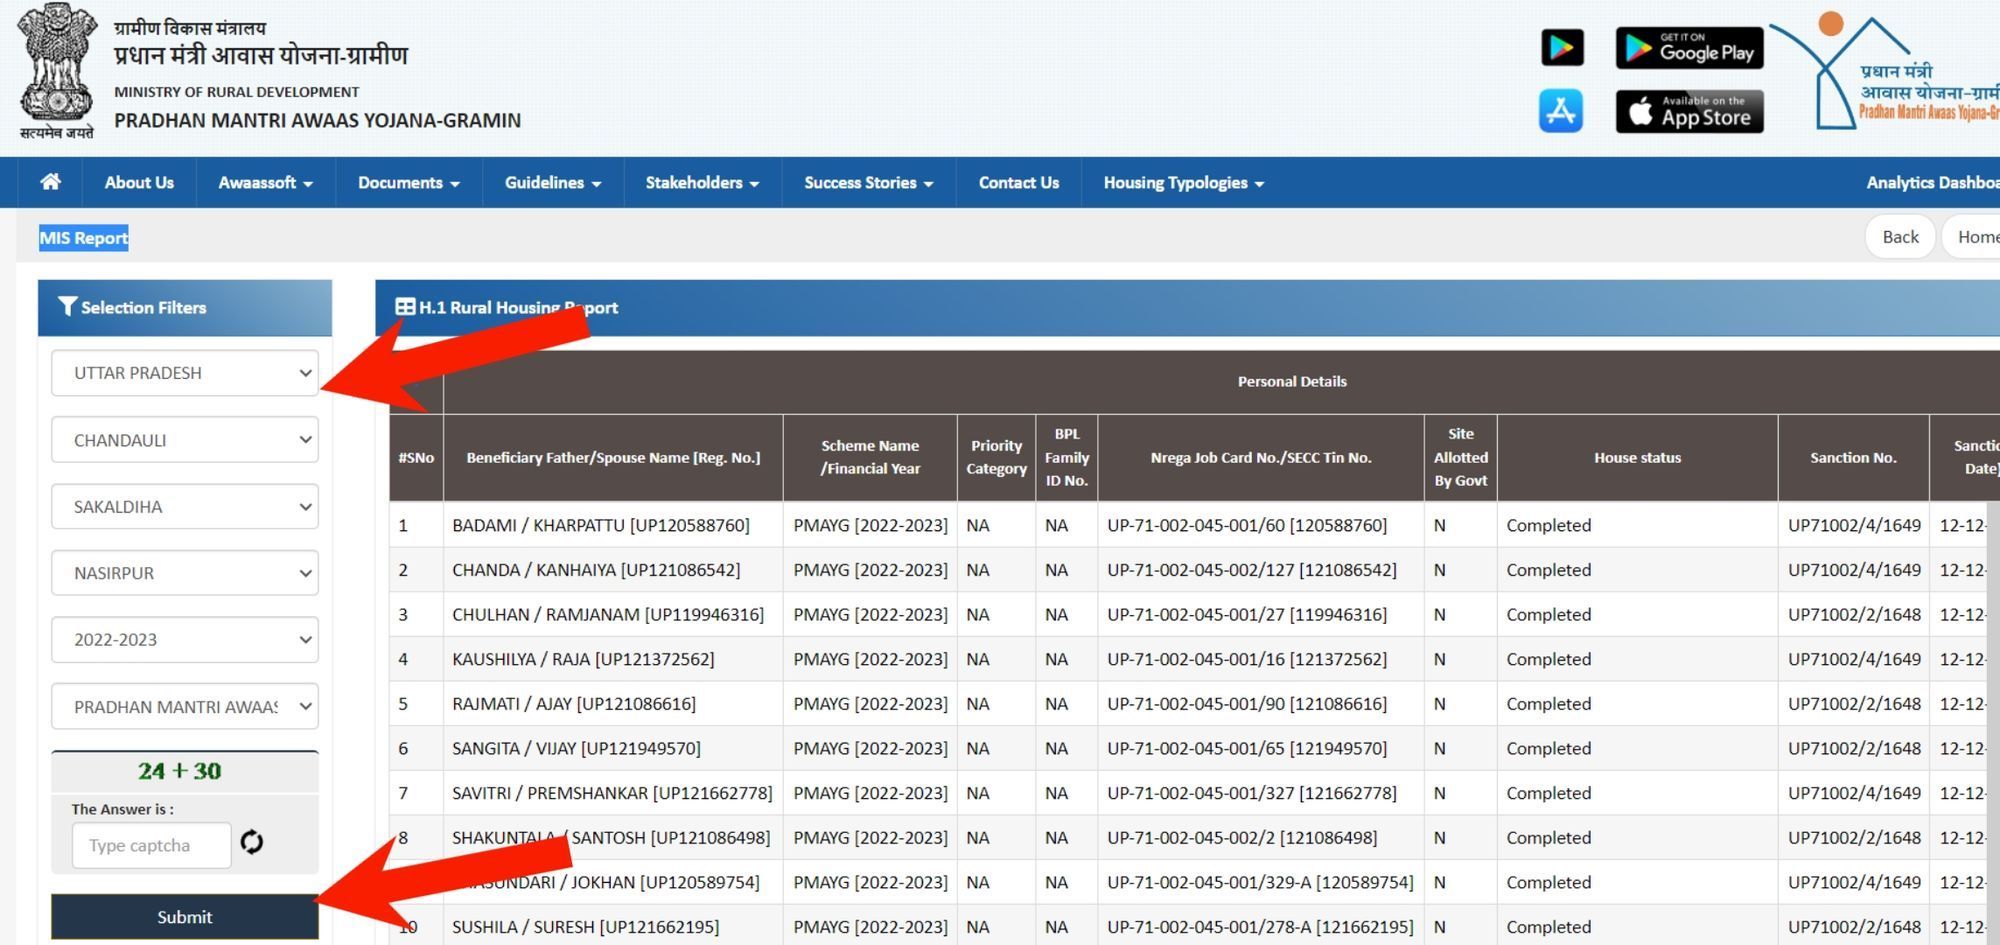Open the Analytics Dashboard link
The image size is (2000, 945).
point(1930,182)
